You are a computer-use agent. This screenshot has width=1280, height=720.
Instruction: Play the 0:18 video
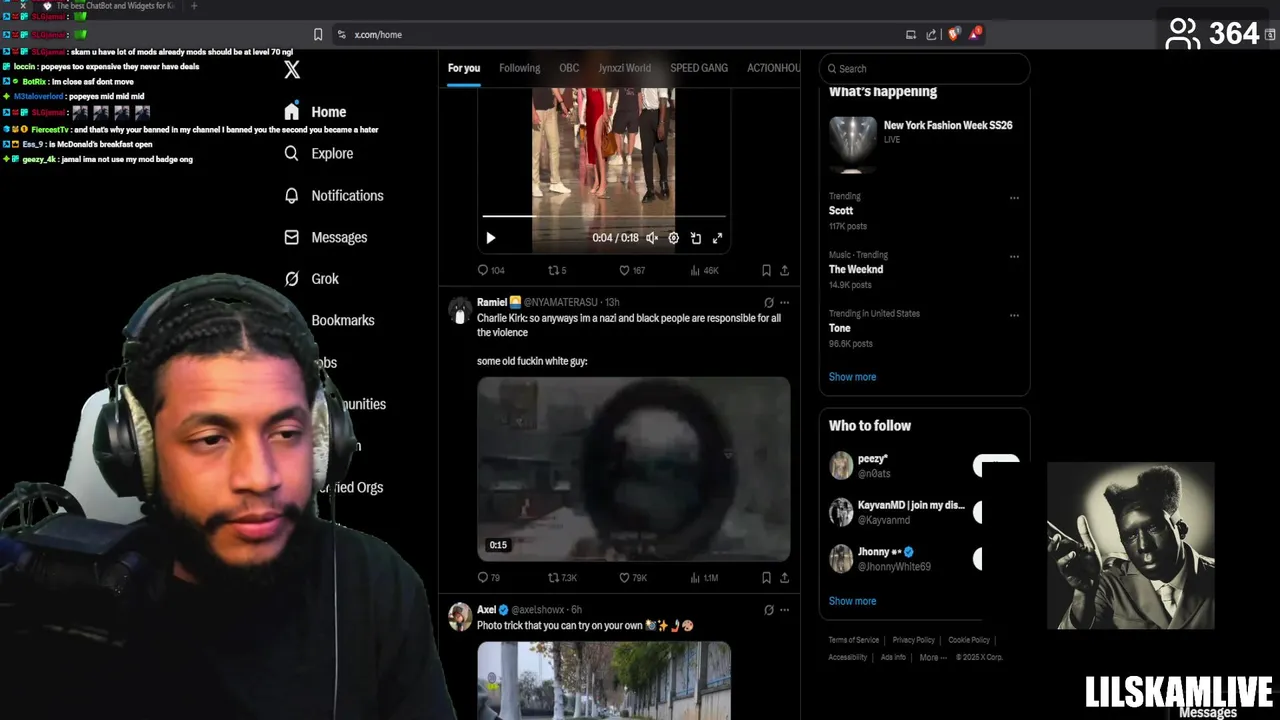(x=490, y=238)
